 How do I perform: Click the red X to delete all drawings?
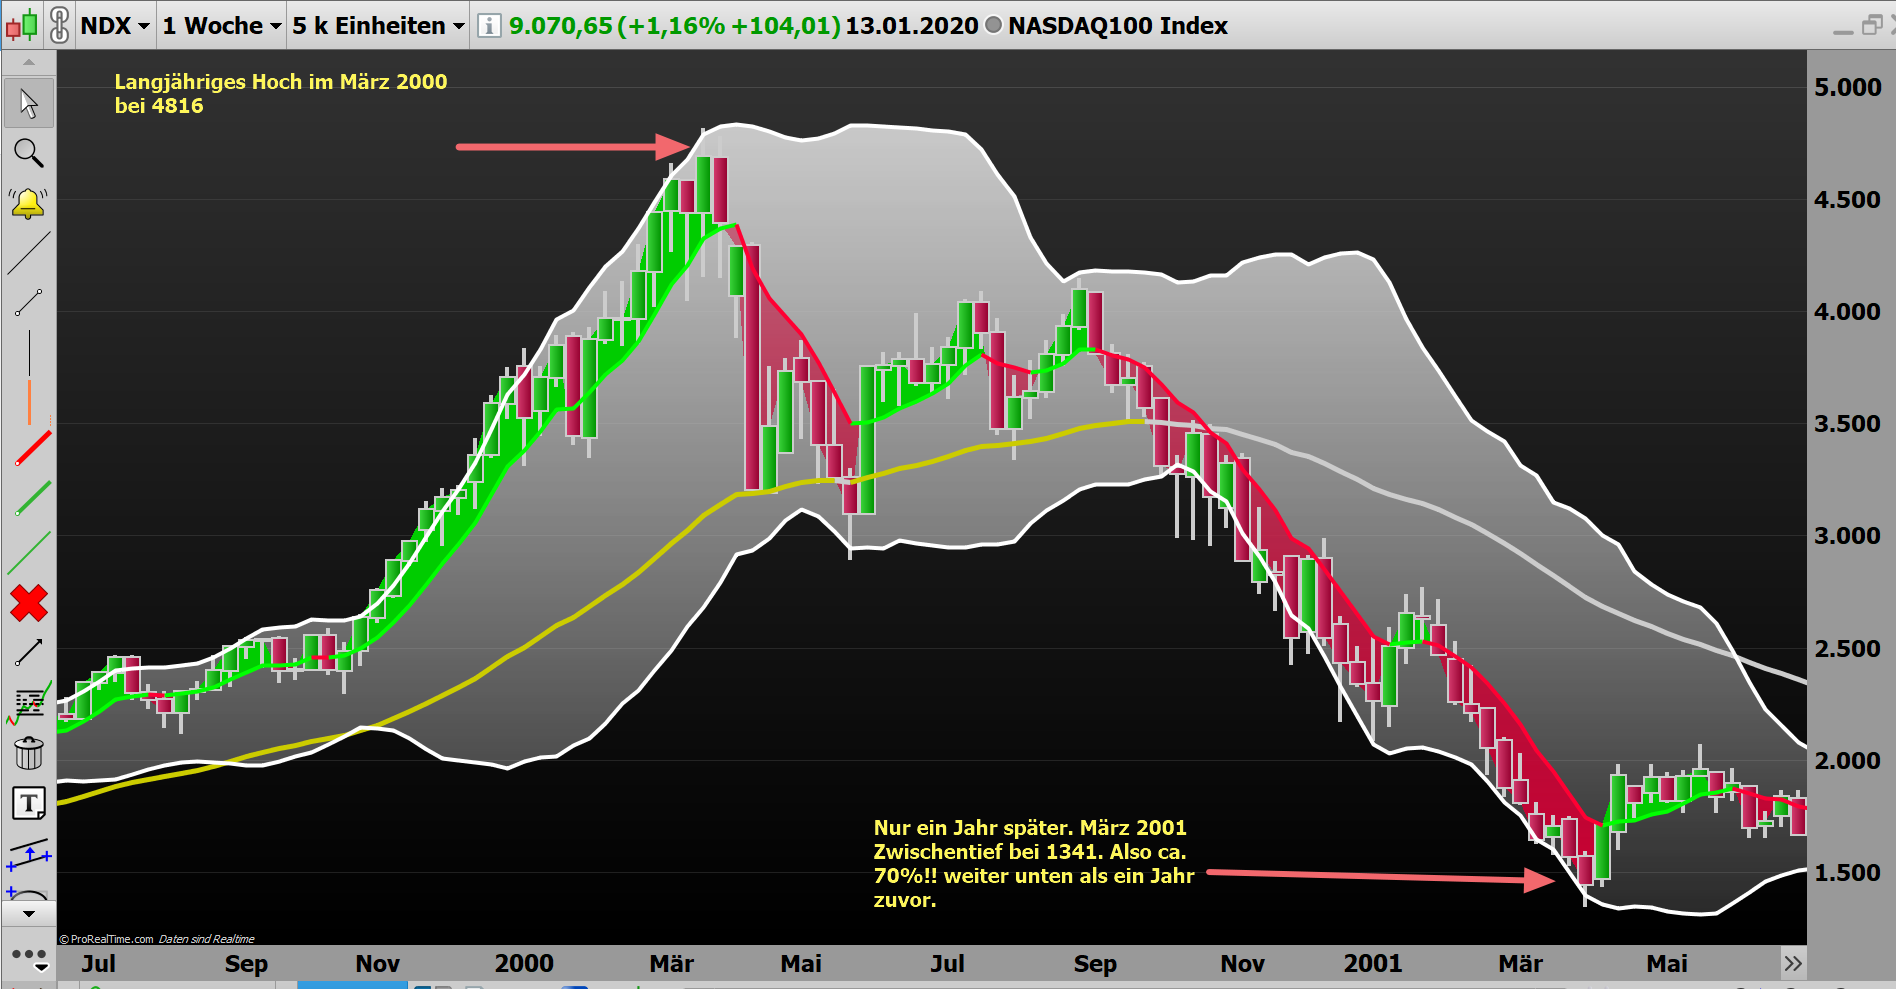(x=28, y=603)
